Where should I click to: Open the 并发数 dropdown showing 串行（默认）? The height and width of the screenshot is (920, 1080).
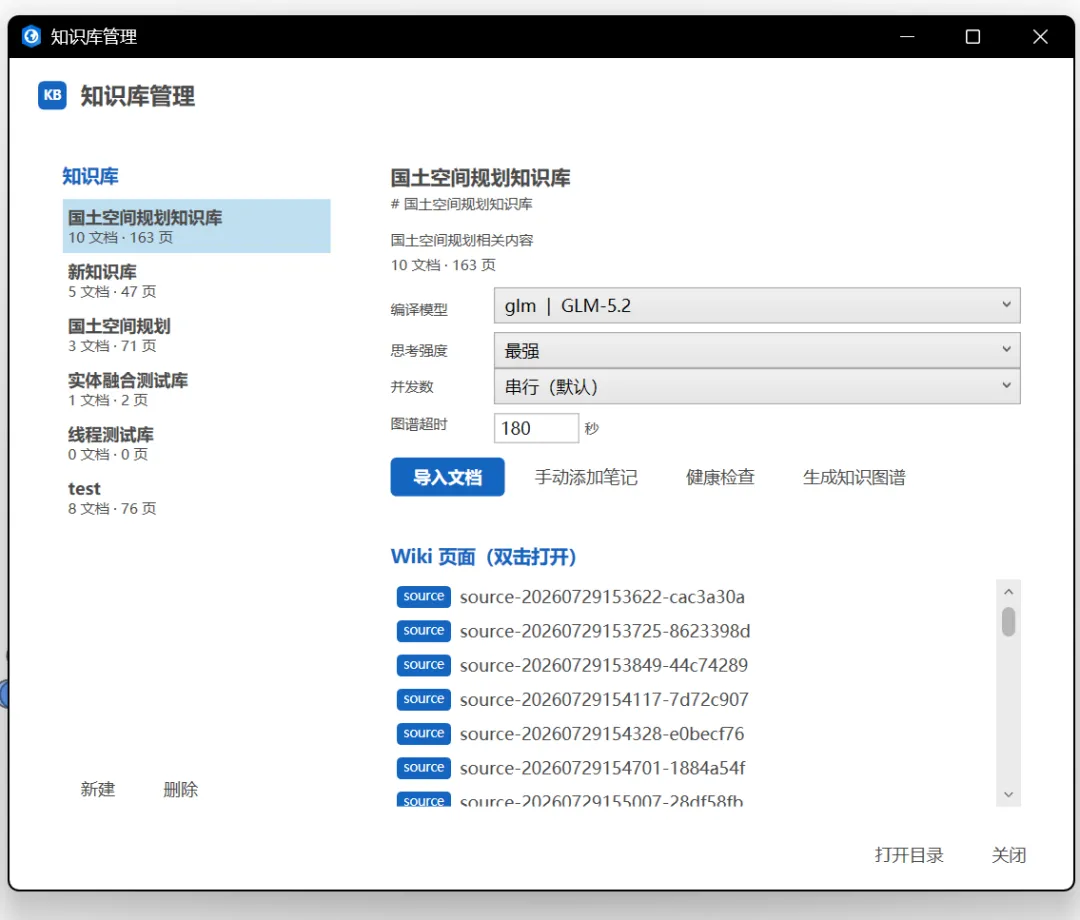coord(757,386)
